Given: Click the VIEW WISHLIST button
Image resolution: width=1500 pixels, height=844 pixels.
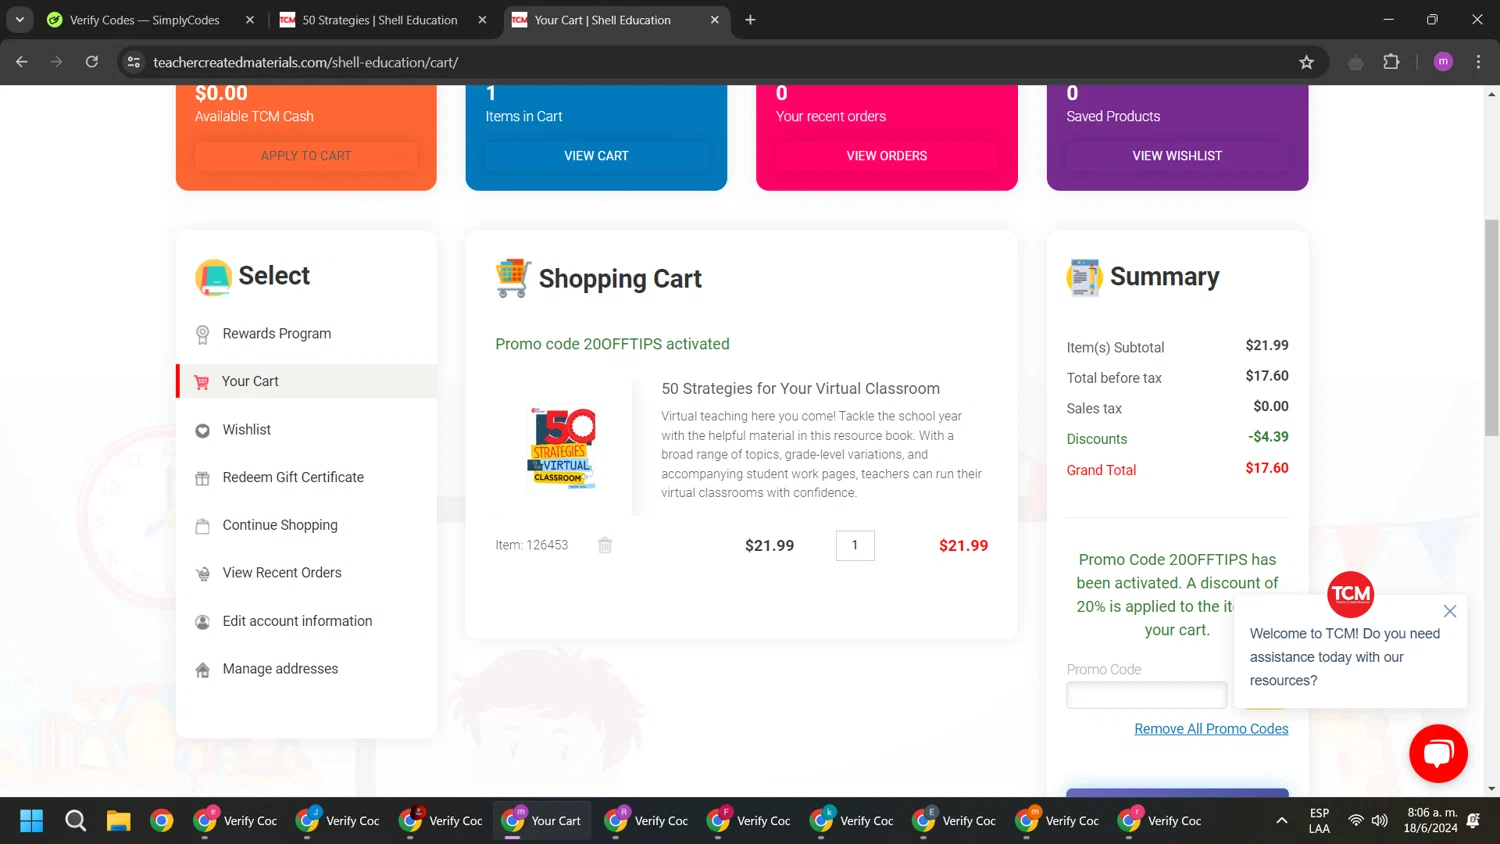Looking at the screenshot, I should 1177,156.
